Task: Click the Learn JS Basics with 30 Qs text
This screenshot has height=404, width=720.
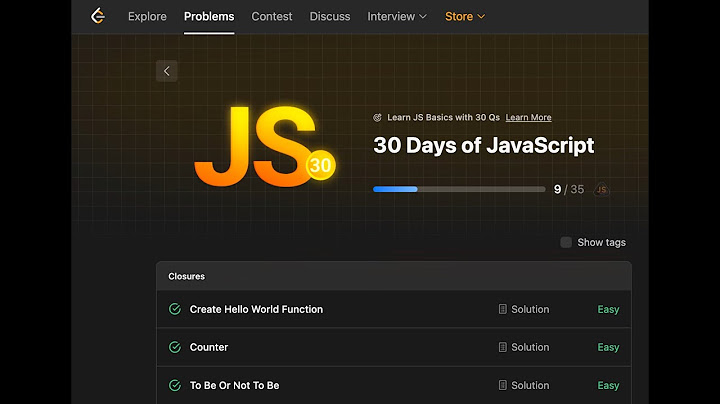Action: (x=443, y=118)
